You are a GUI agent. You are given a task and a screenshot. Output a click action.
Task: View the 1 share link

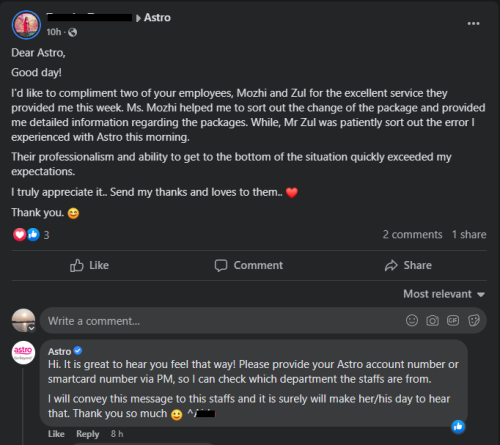coord(469,235)
